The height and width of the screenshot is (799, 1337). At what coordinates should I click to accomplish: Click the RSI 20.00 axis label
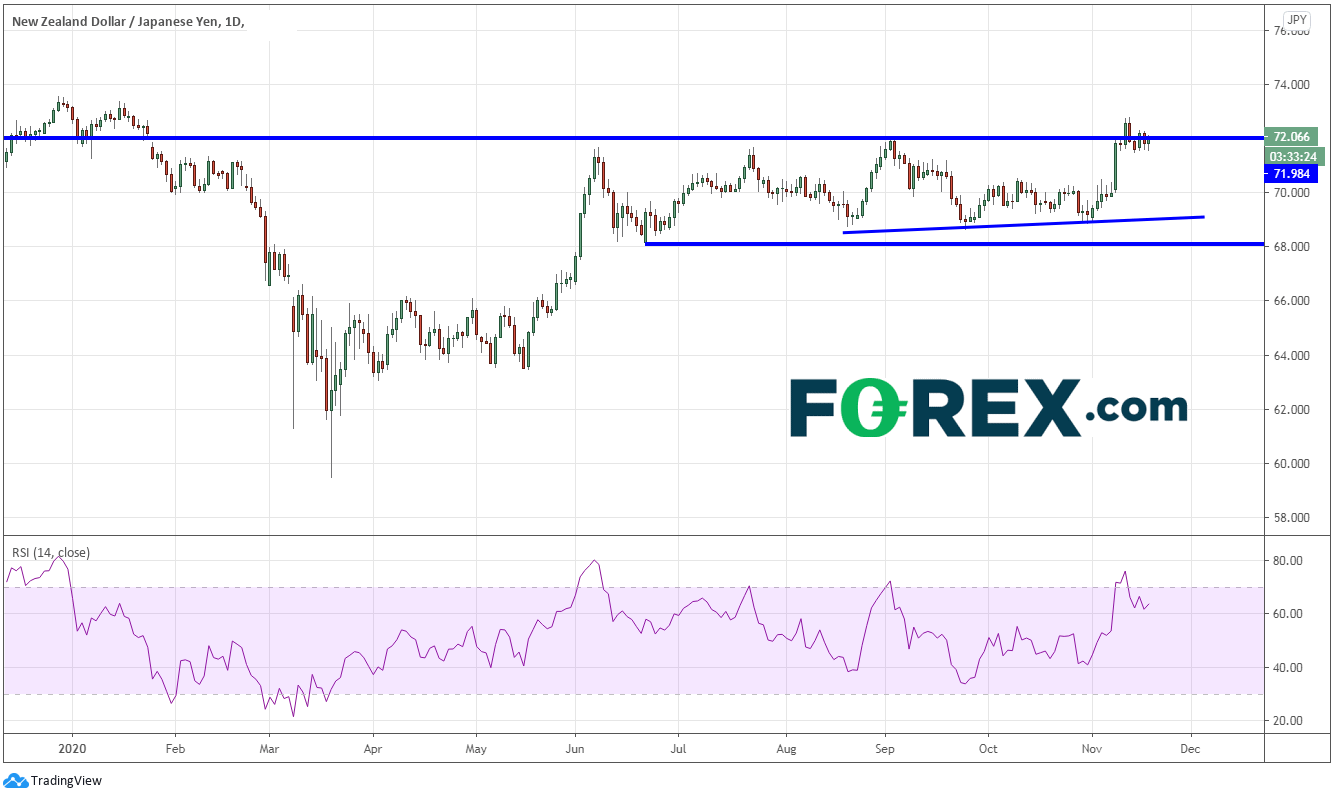(x=1286, y=721)
